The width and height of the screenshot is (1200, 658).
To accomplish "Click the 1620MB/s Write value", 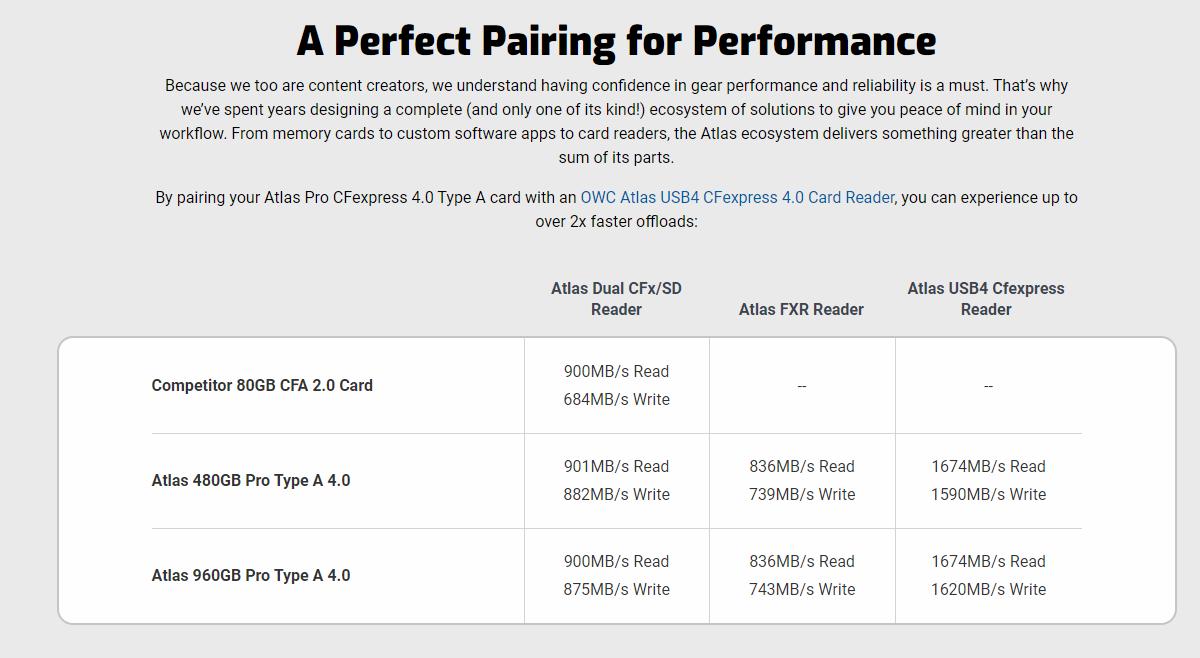I will 988,589.
